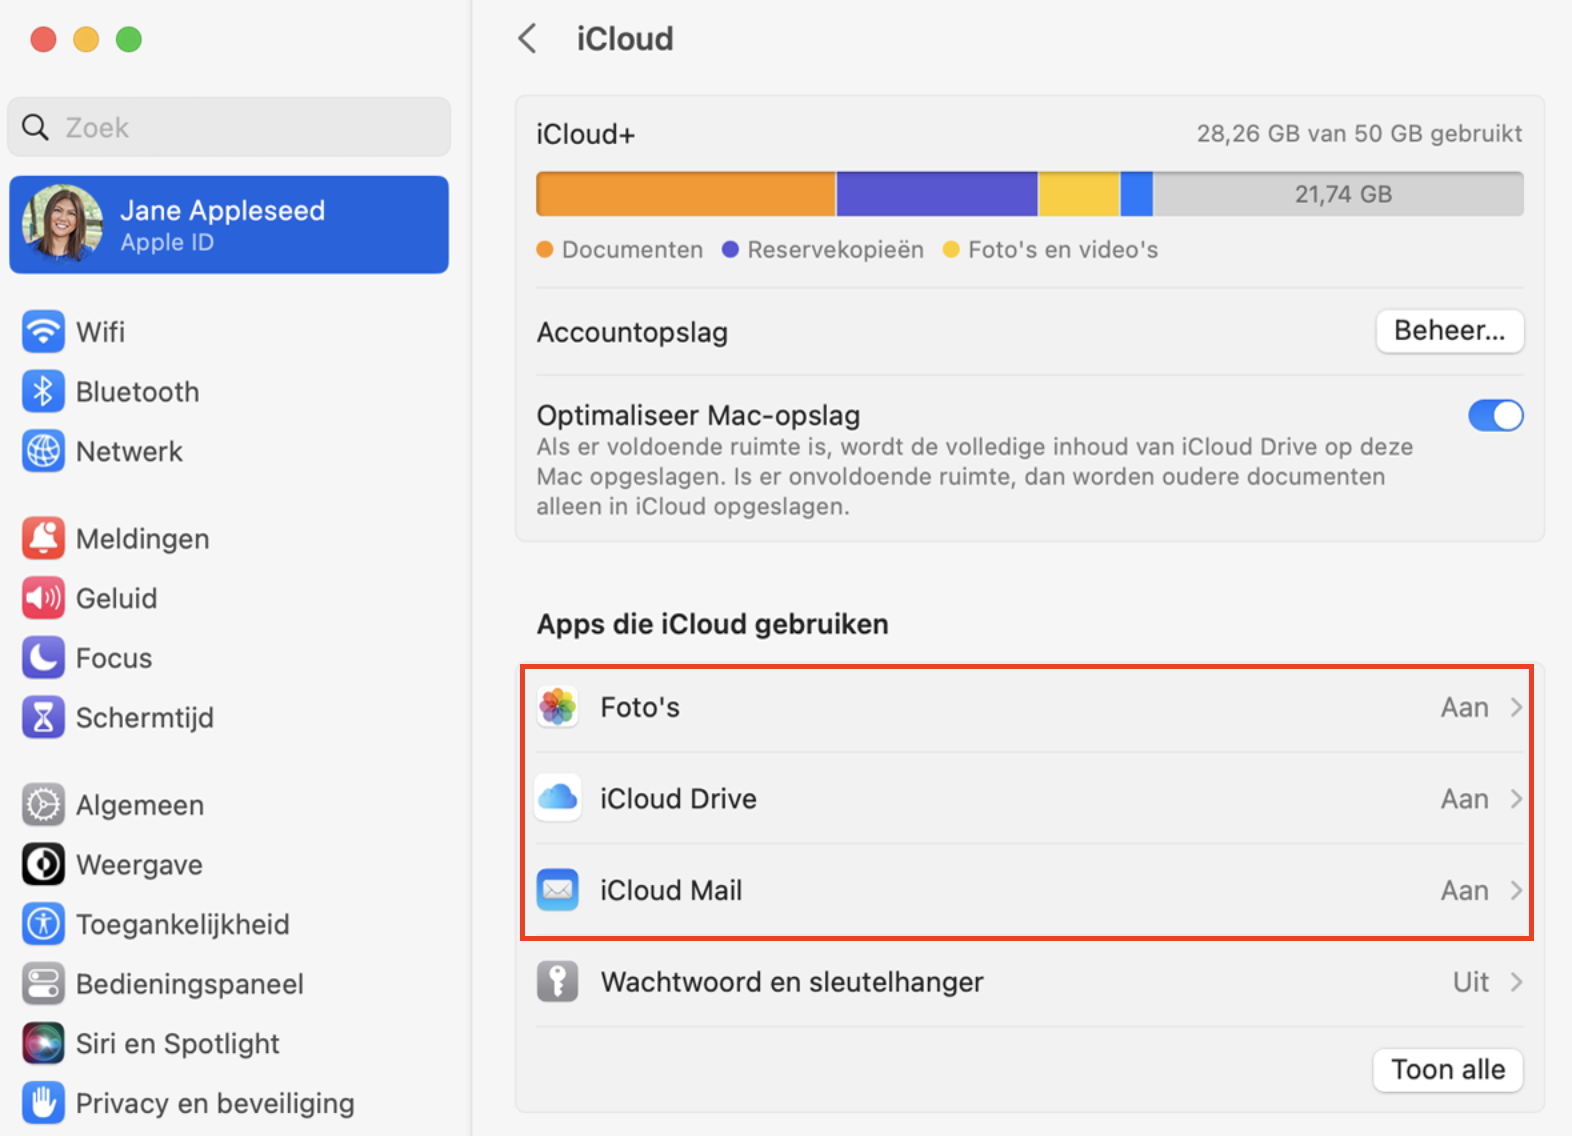Open iCloud Drive details via its chevron
The image size is (1572, 1136).
pos(1518,798)
